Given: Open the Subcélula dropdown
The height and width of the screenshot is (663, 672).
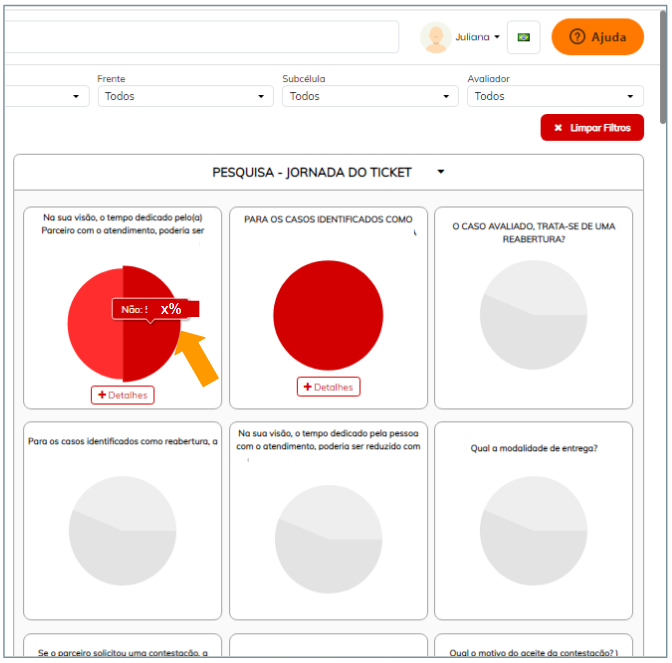Looking at the screenshot, I should (370, 96).
